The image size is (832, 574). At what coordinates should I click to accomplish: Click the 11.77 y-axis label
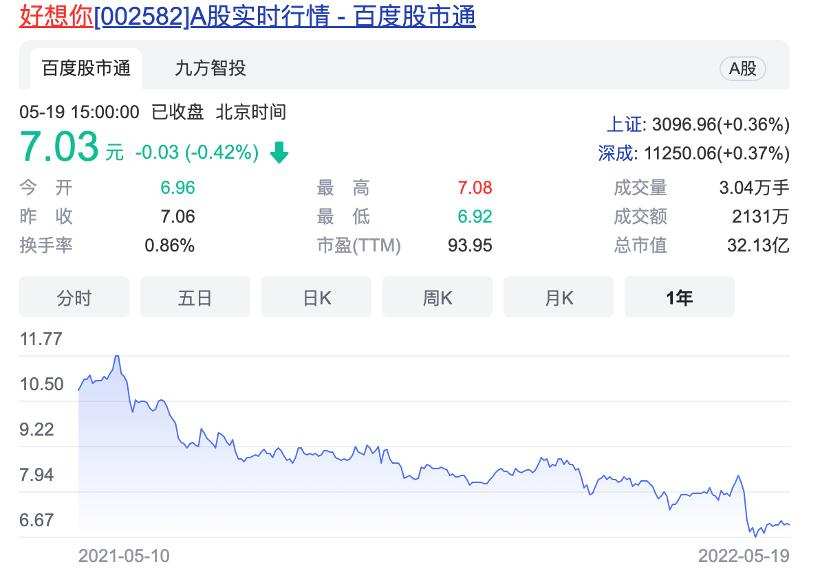click(x=41, y=338)
